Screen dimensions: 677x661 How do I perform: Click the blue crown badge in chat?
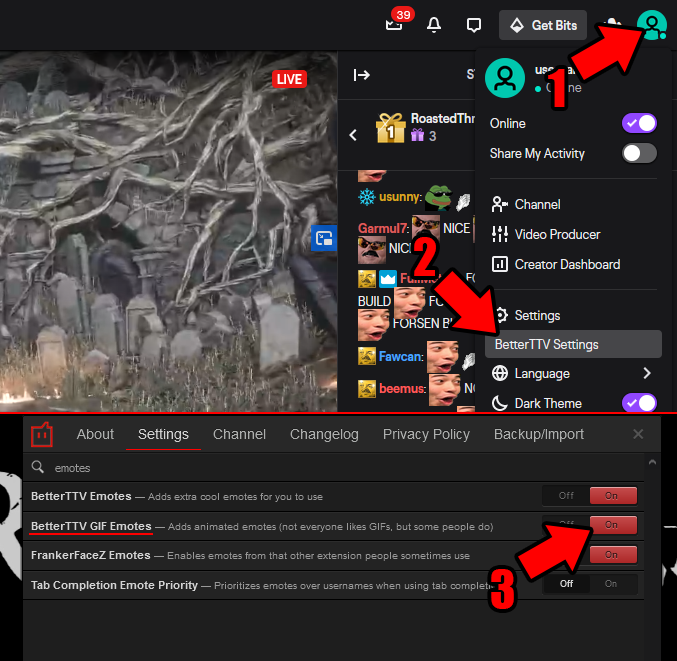[388, 279]
